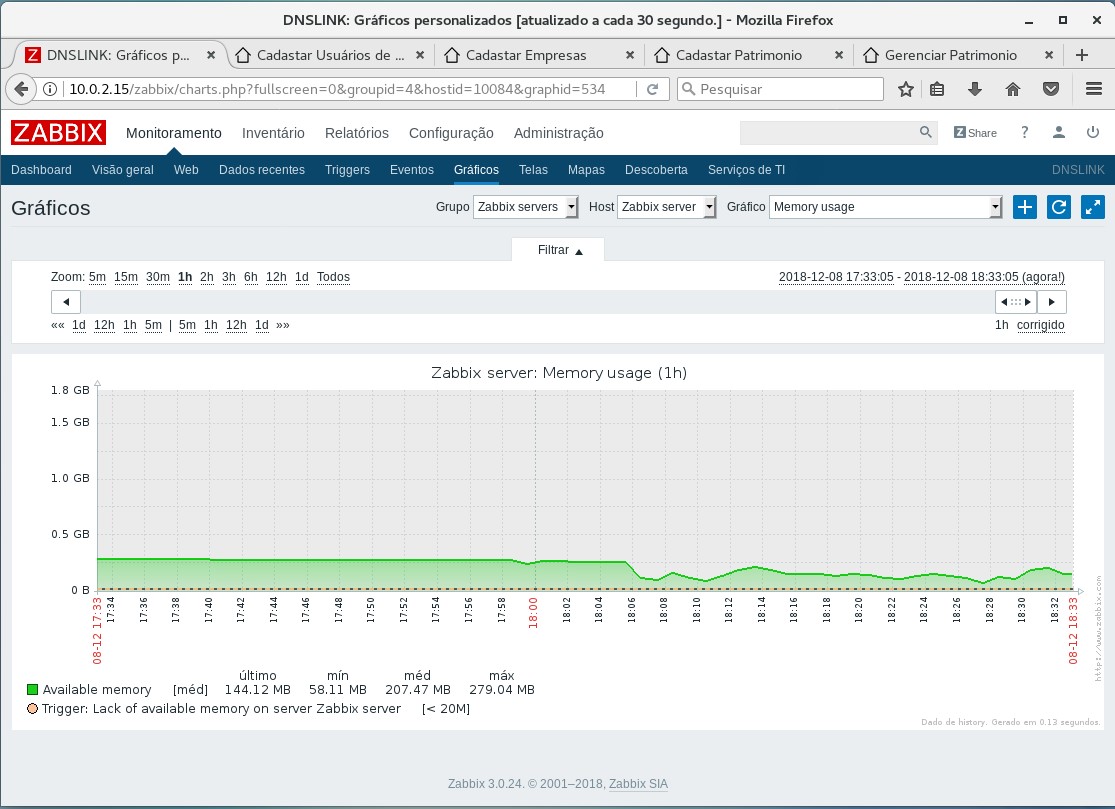Image resolution: width=1115 pixels, height=809 pixels.
Task: Click left arrow on time scrollbar
Action: tap(66, 302)
